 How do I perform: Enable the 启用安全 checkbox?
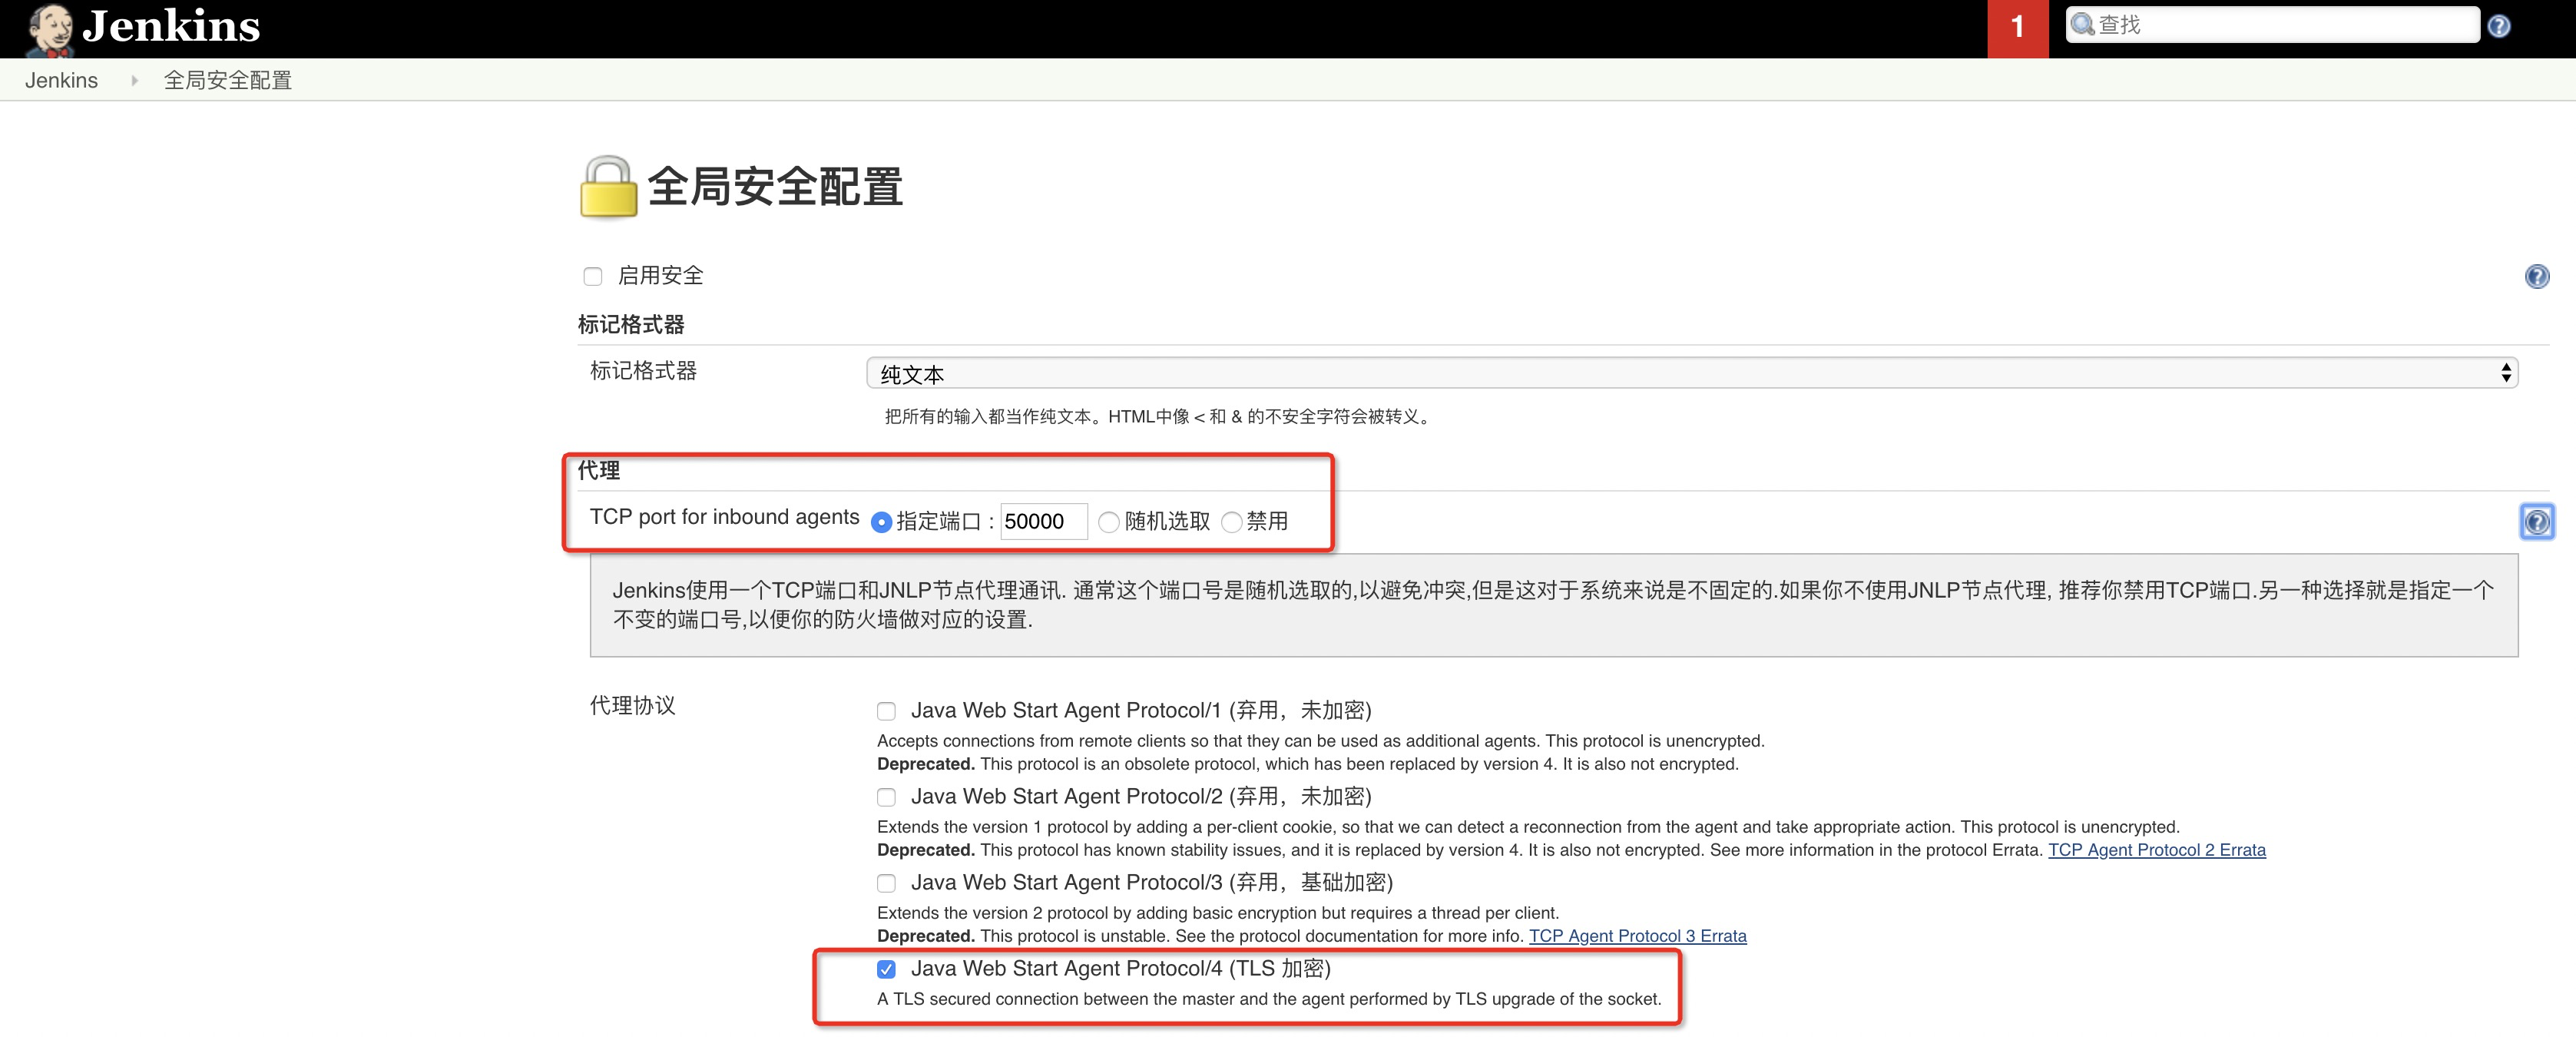[x=593, y=277]
